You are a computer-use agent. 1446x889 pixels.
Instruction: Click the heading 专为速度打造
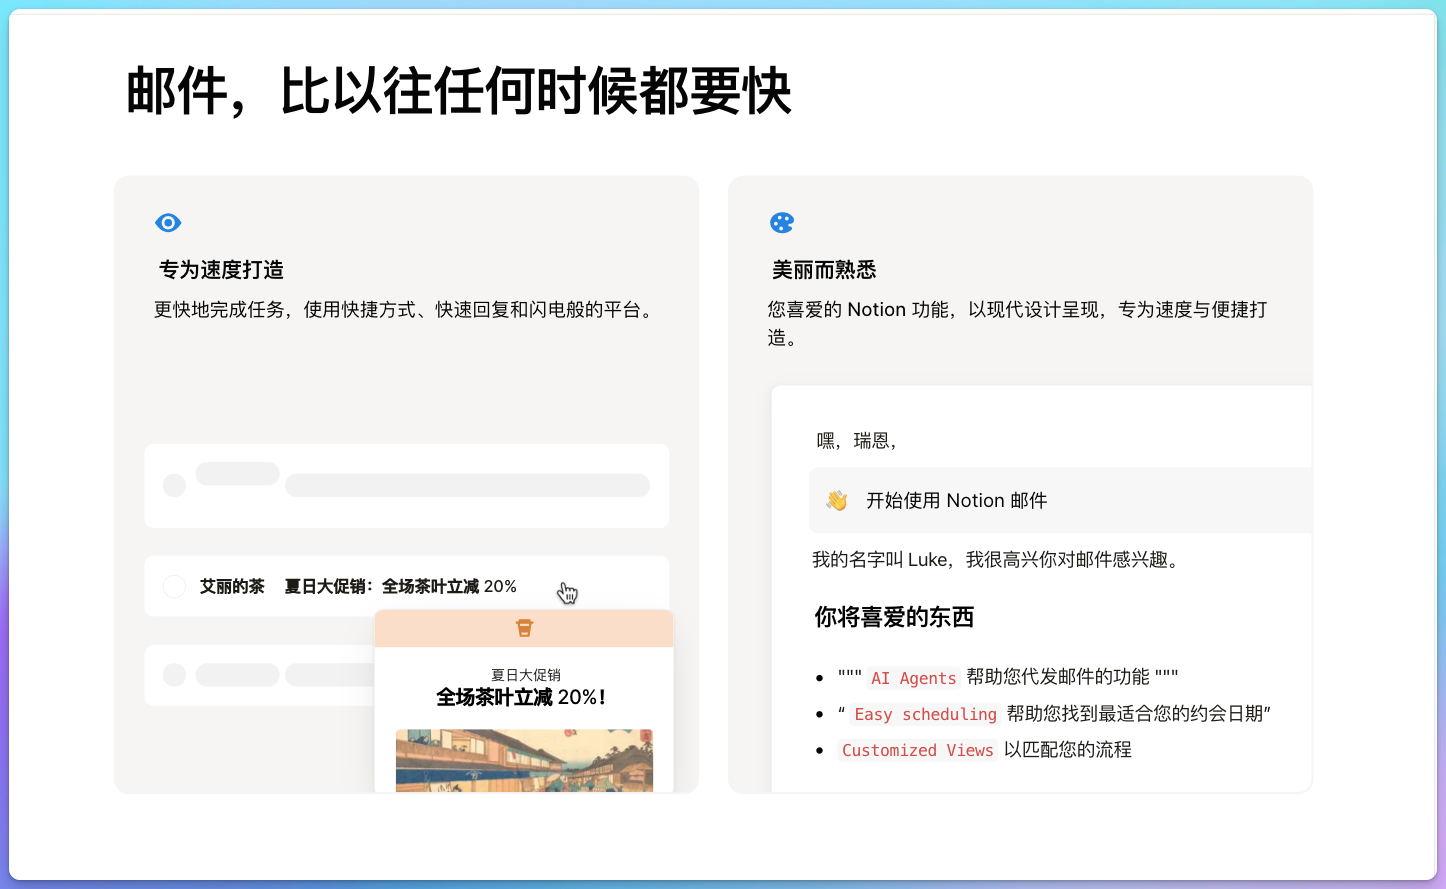[x=221, y=270]
